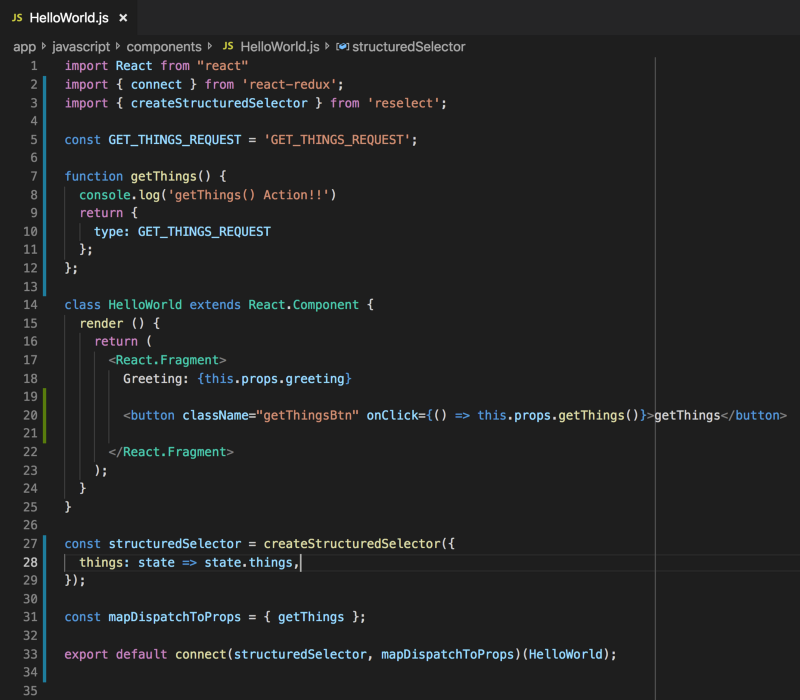Expand breadcrumb arrow after HelloWorld.js
The width and height of the screenshot is (800, 700).
coord(328,46)
